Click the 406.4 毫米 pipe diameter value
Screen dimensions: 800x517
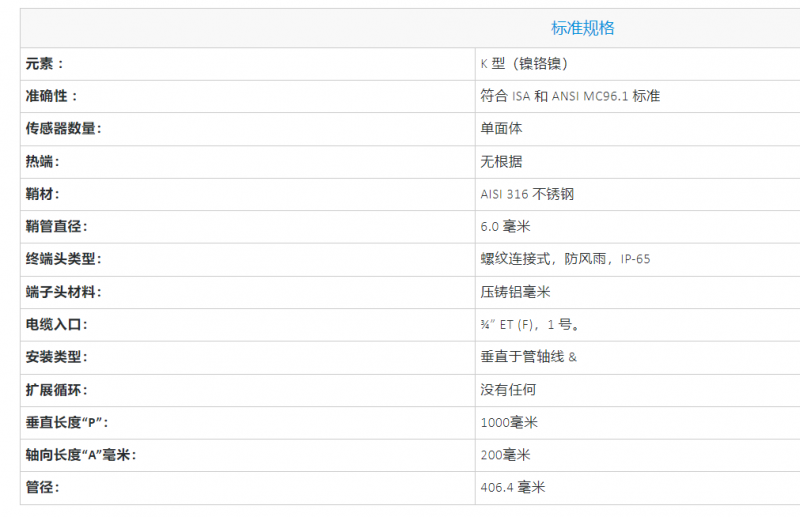[x=512, y=488]
